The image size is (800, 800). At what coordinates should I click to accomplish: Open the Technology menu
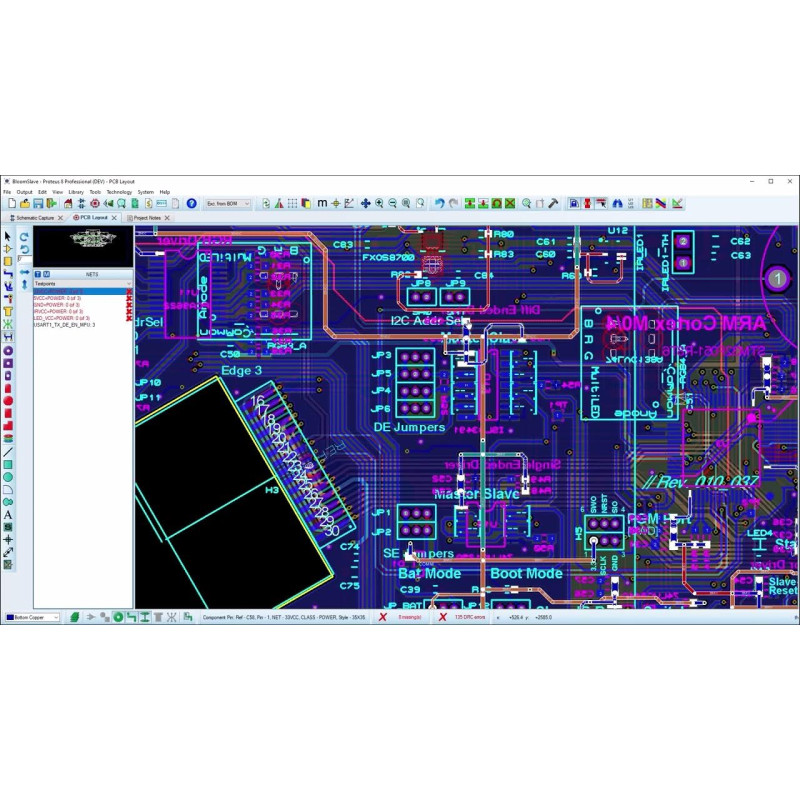click(x=119, y=191)
